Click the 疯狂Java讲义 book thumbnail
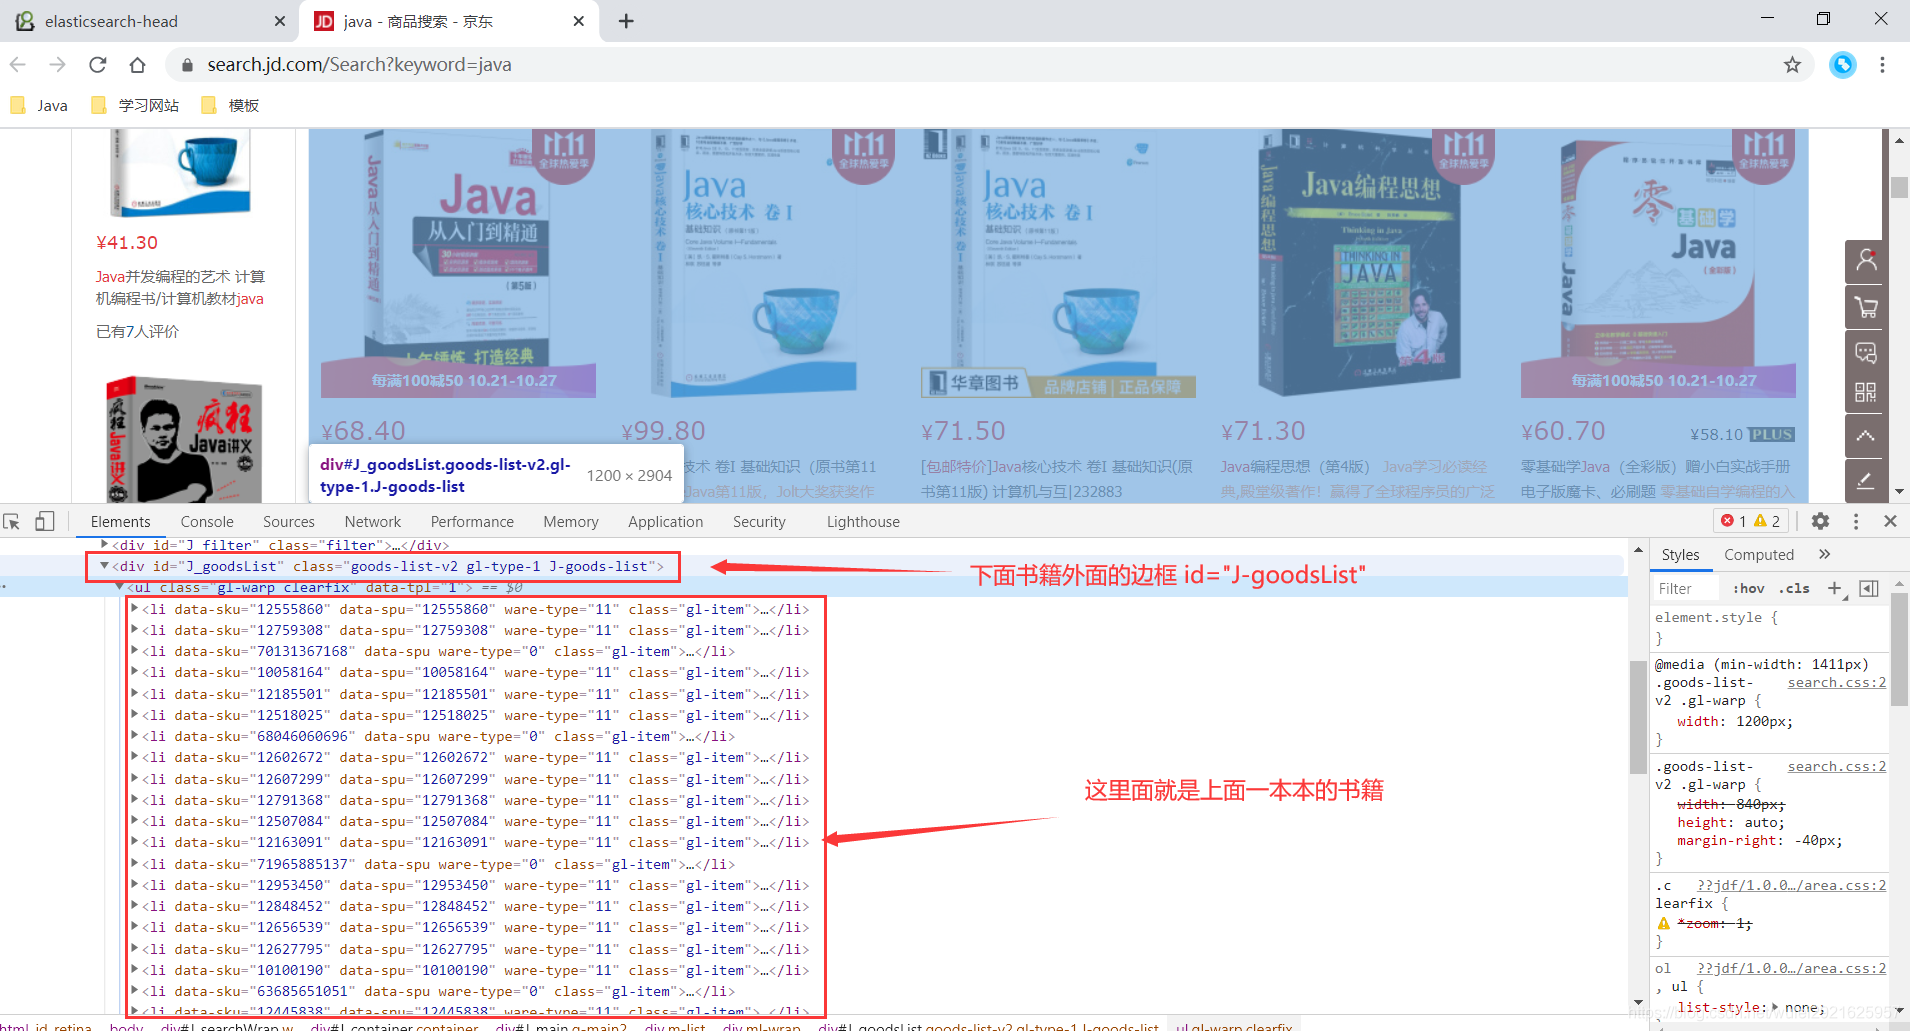The height and width of the screenshot is (1031, 1910). pos(184,438)
